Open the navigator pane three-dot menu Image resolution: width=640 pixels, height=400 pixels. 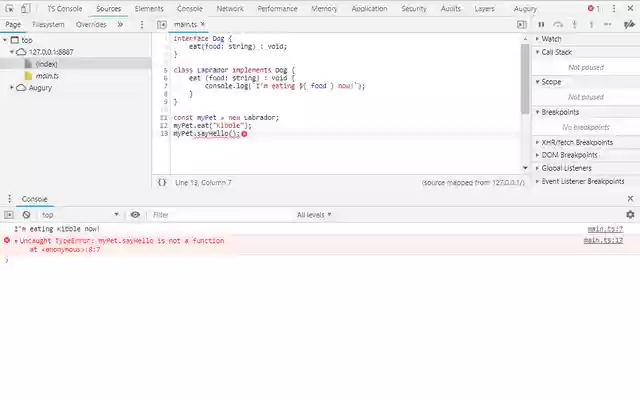coord(142,24)
